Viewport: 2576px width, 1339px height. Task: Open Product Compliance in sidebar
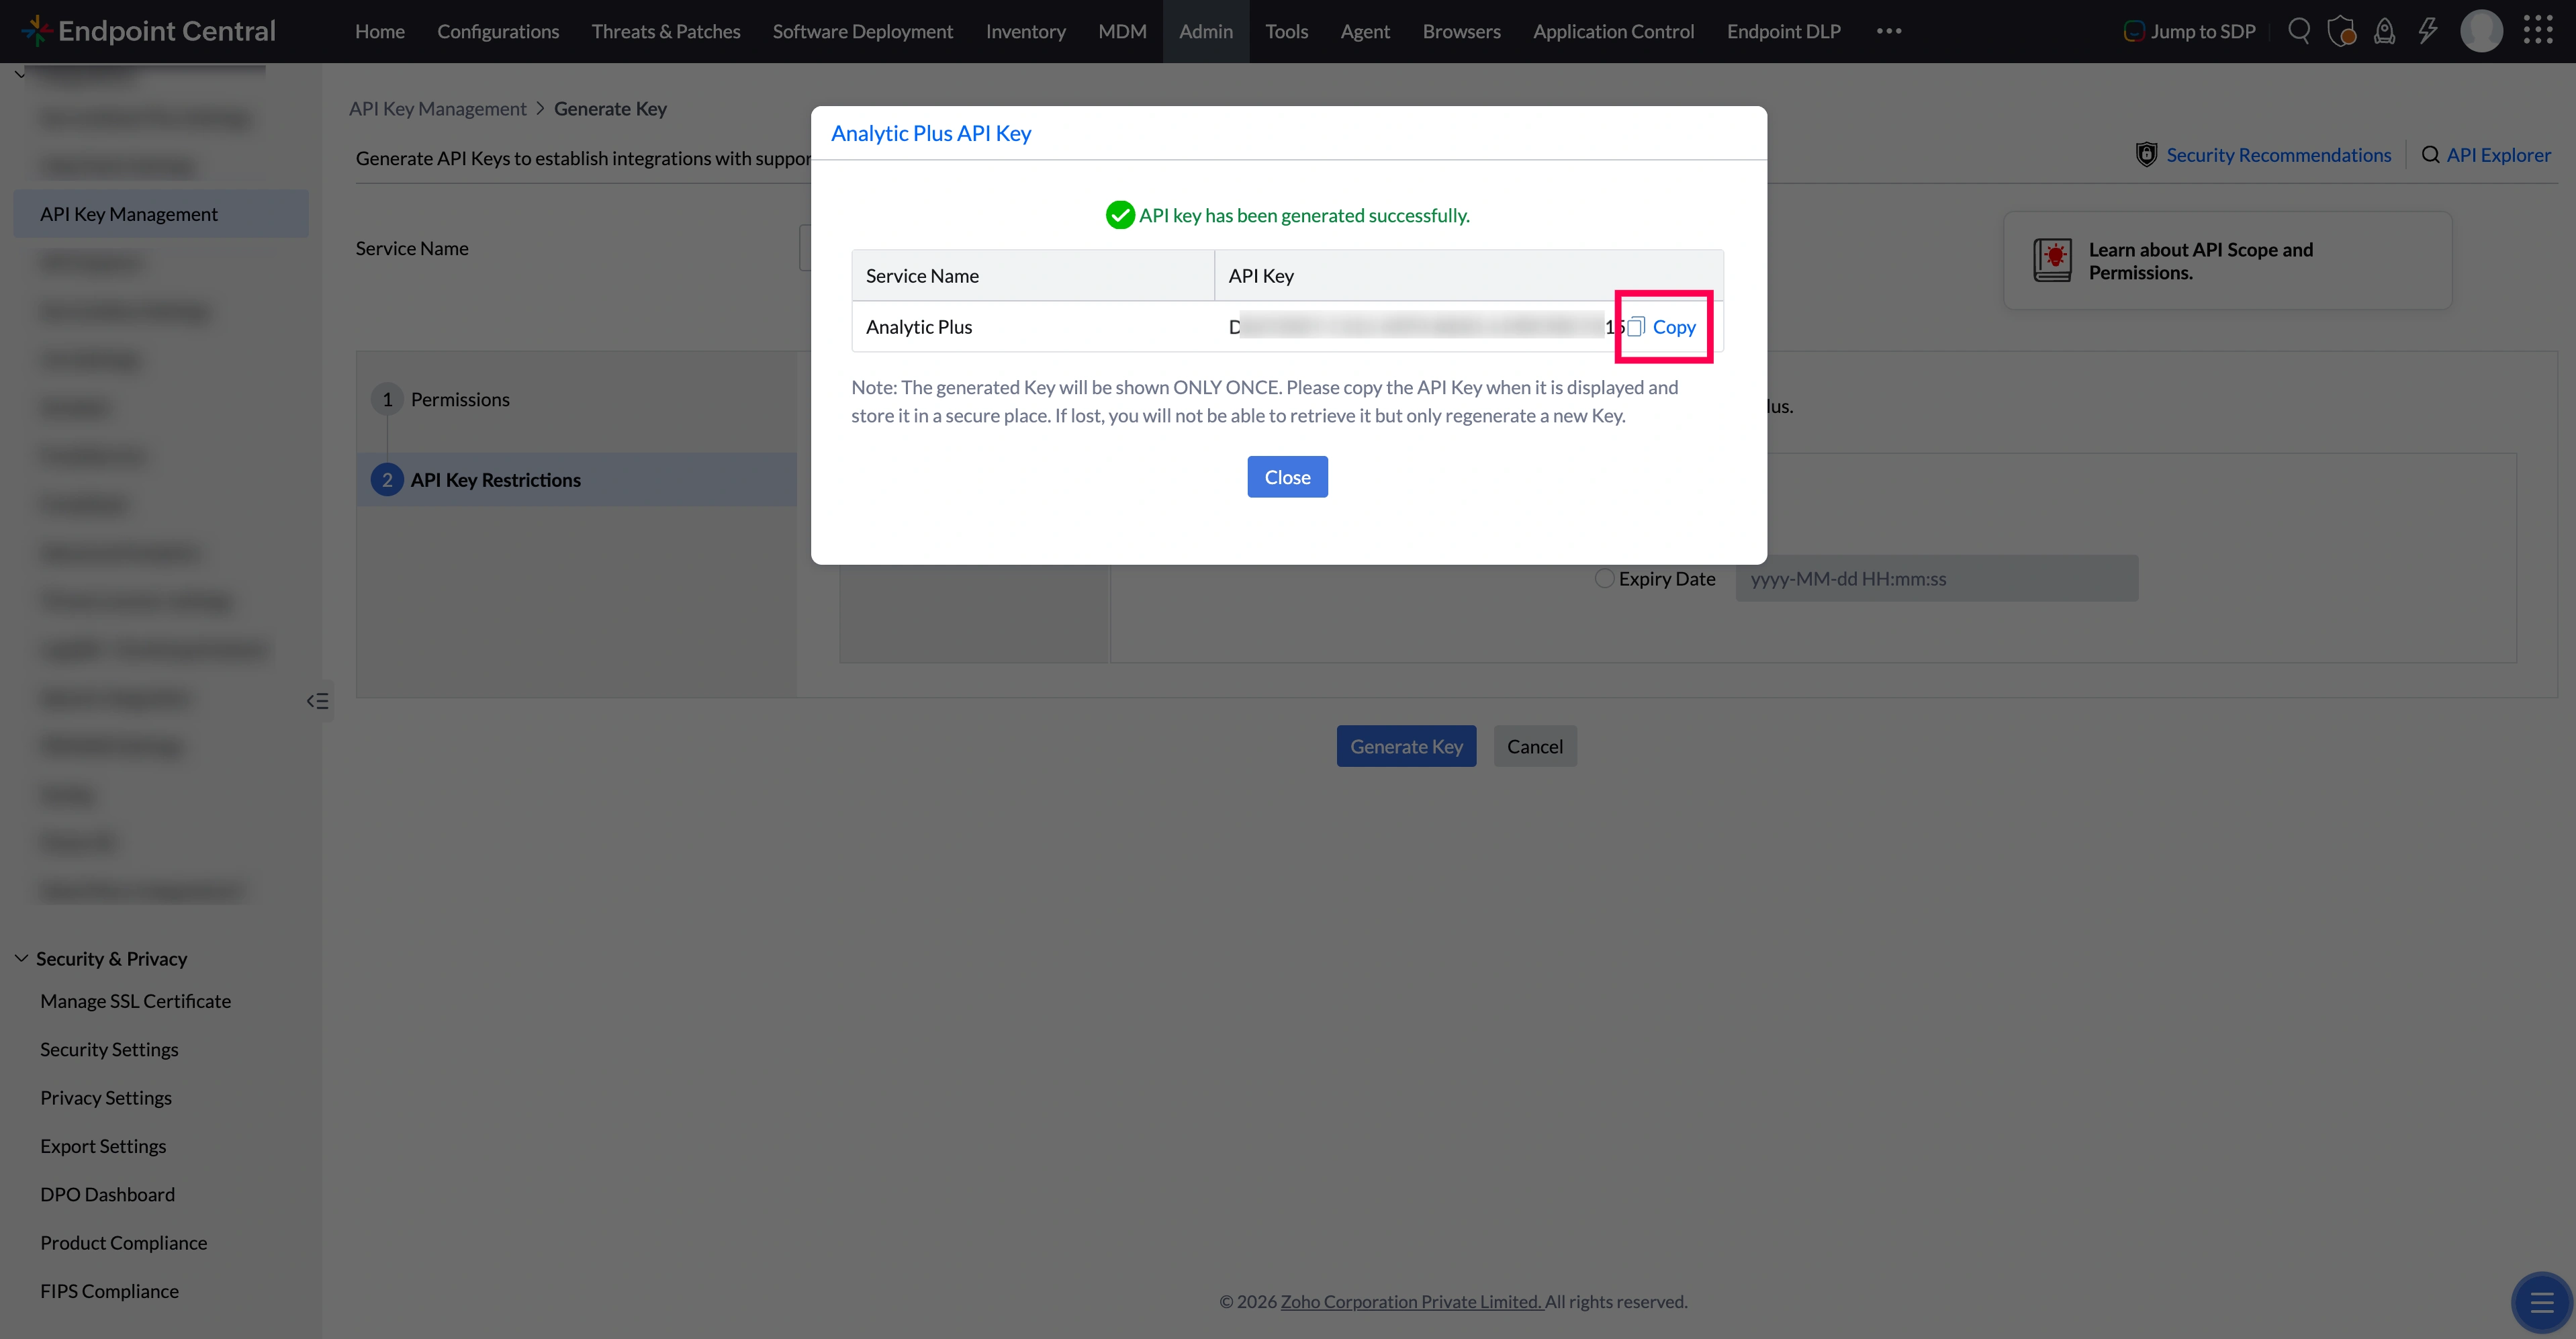pos(124,1242)
